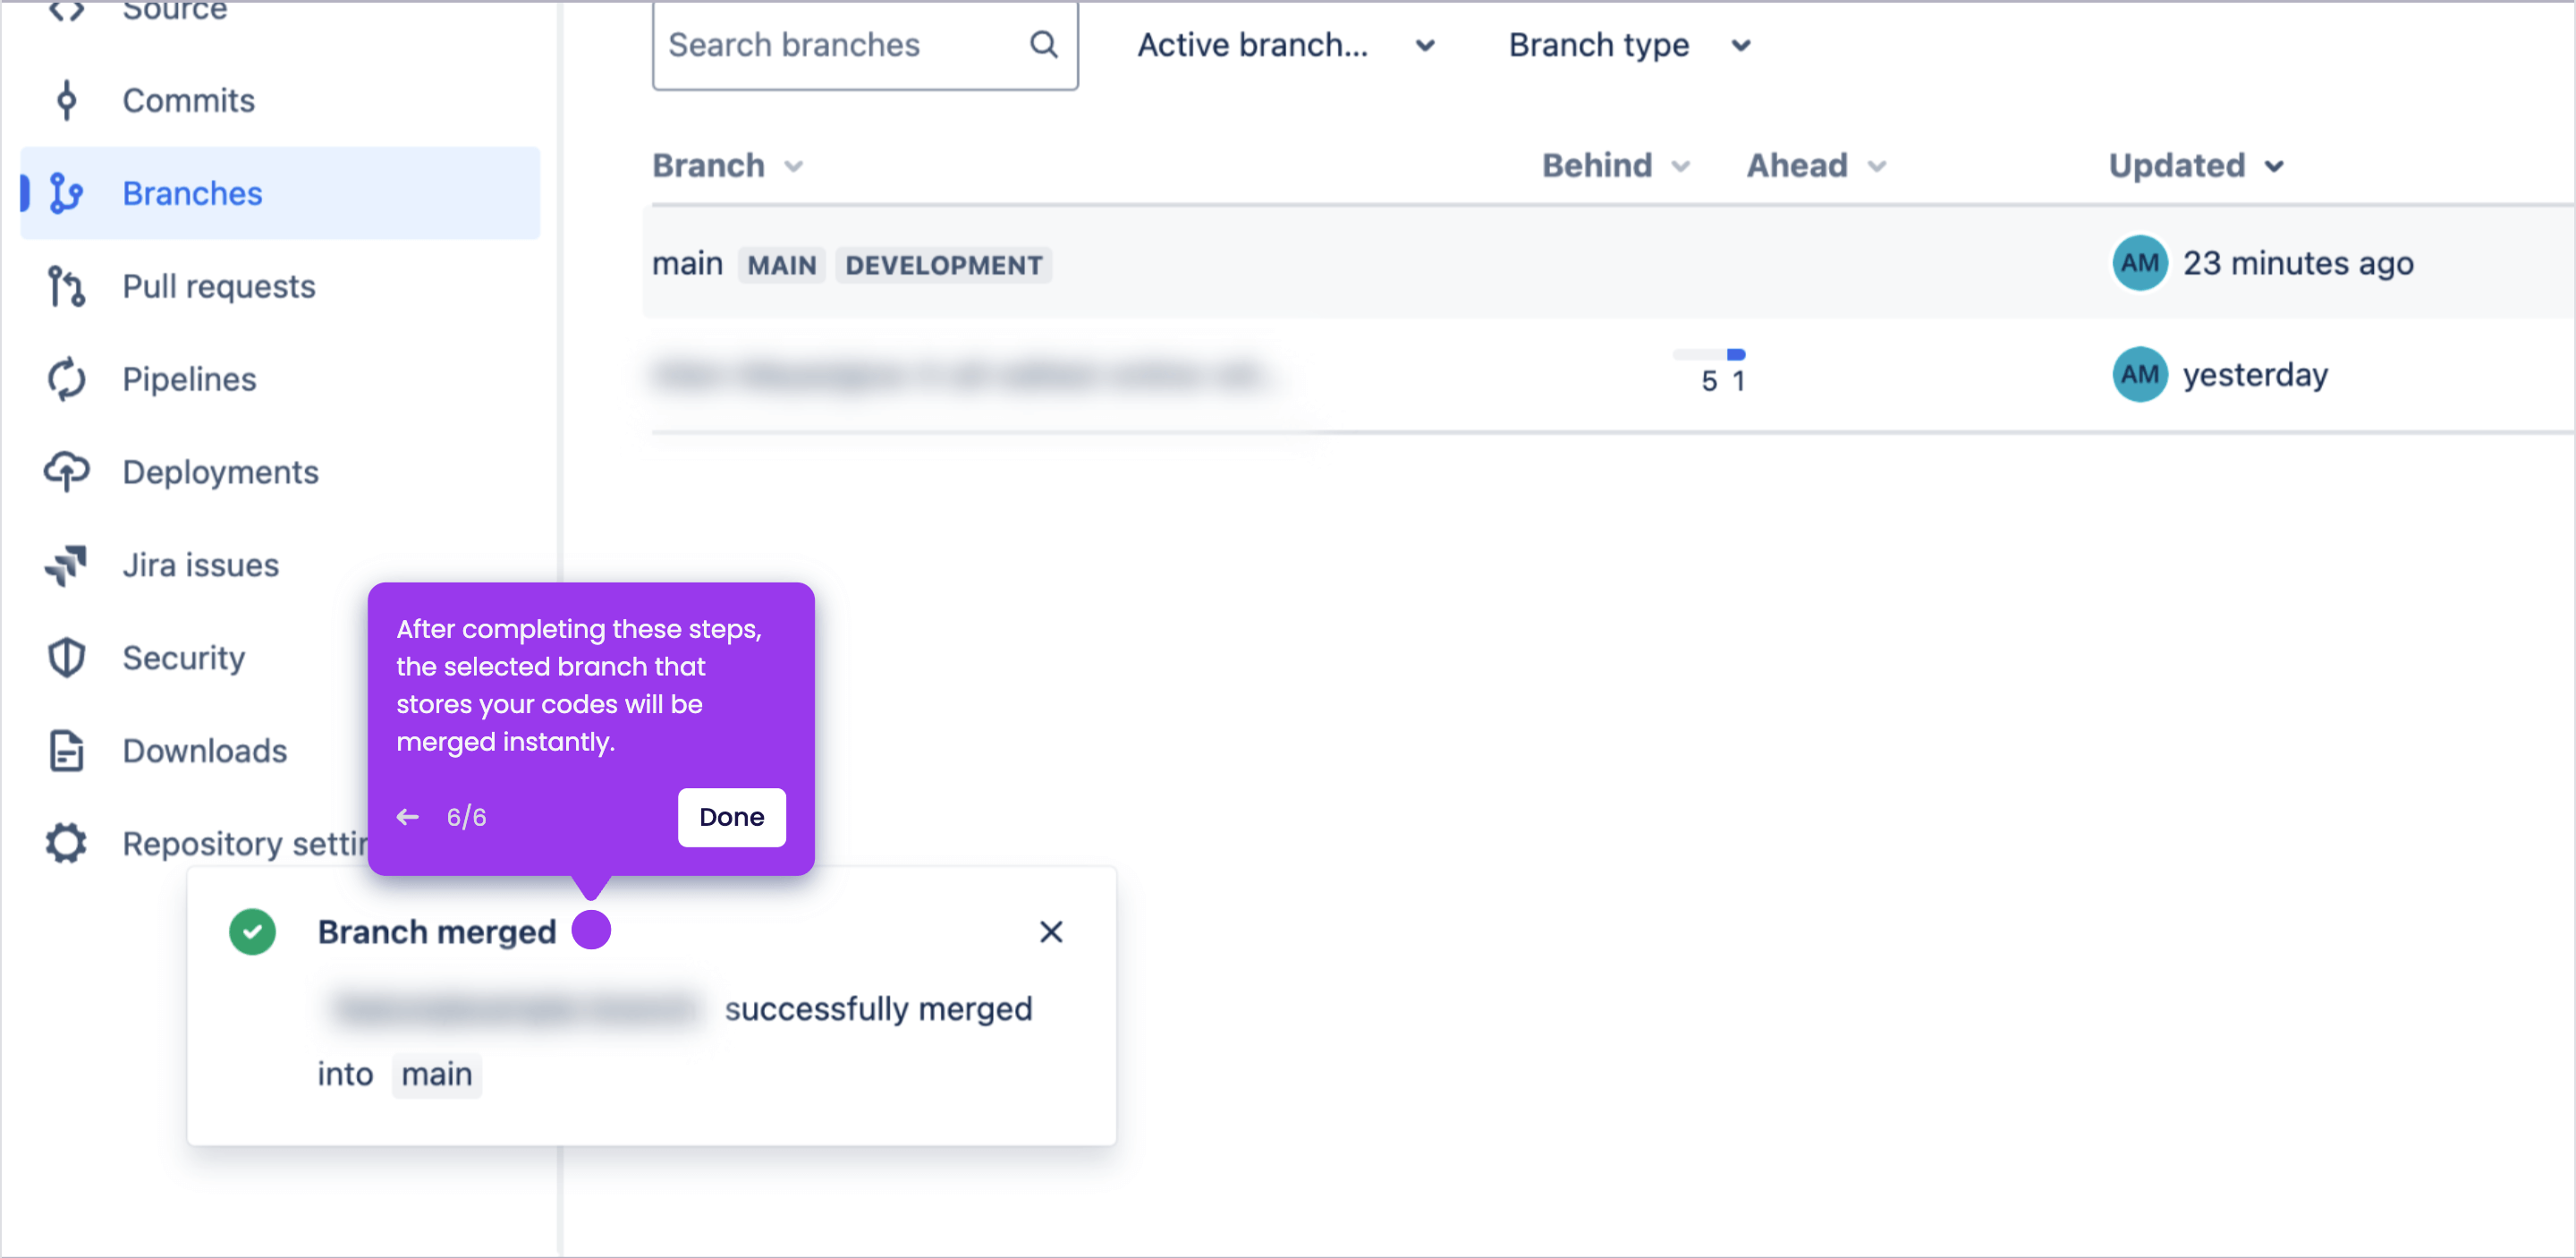Viewport: 2576px width, 1258px height.
Task: Click the MAIN label badge
Action: [x=781, y=265]
